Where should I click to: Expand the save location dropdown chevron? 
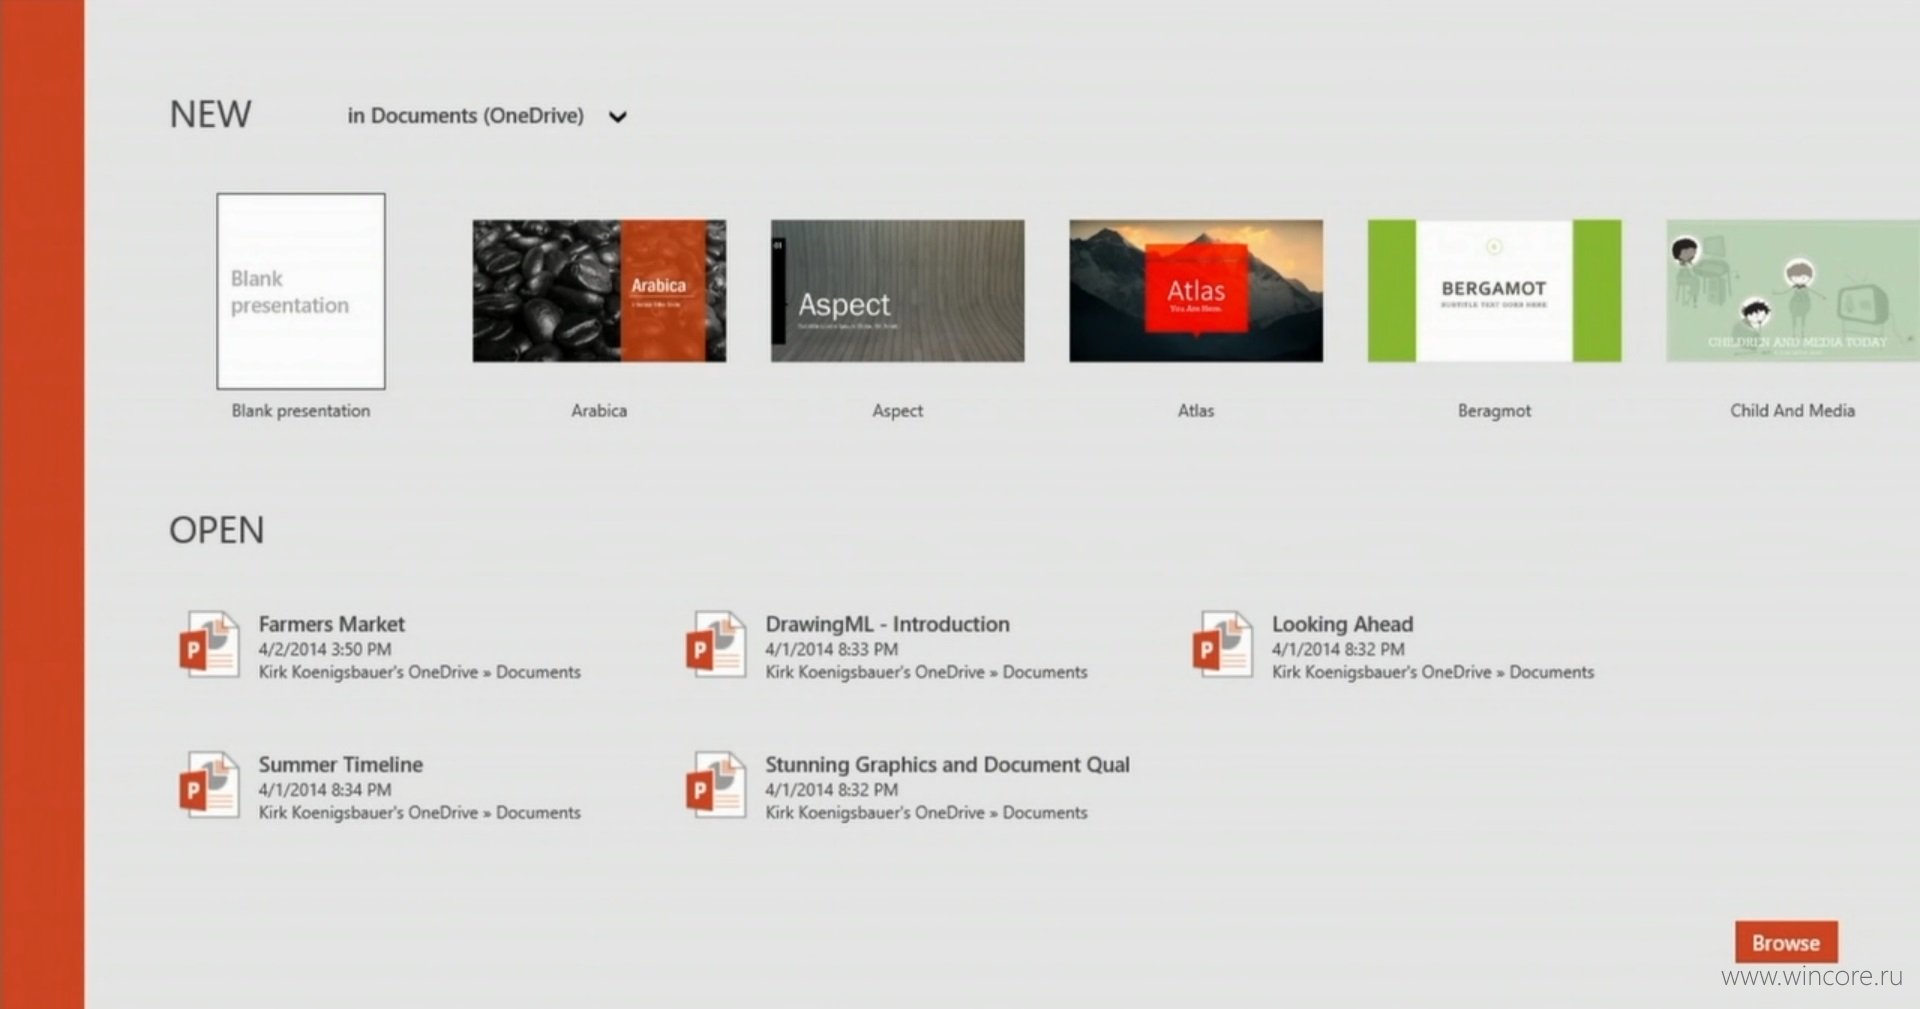coord(618,117)
